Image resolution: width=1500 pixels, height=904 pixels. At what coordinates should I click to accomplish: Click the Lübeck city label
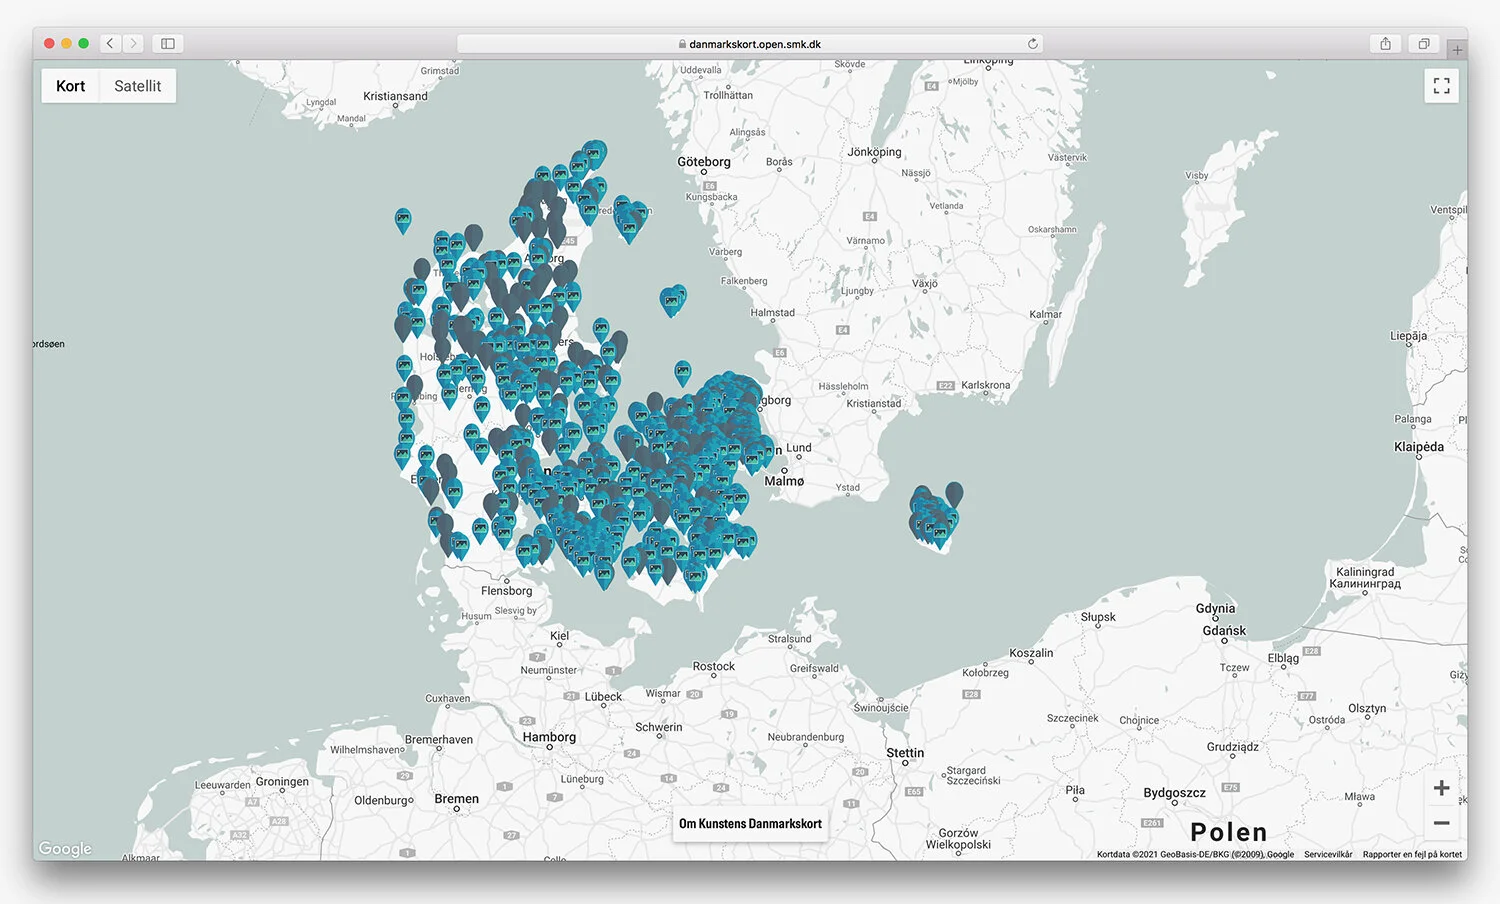pos(603,697)
